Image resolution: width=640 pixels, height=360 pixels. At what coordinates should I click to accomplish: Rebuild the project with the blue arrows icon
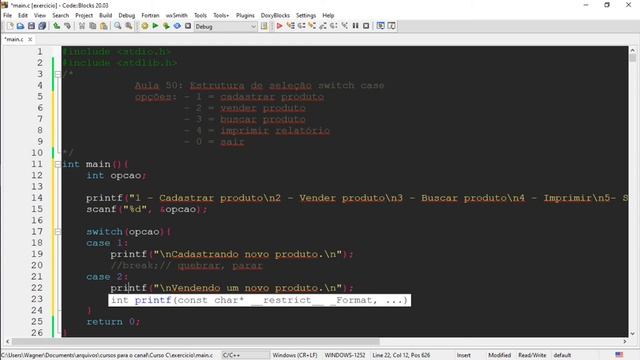click(177, 26)
